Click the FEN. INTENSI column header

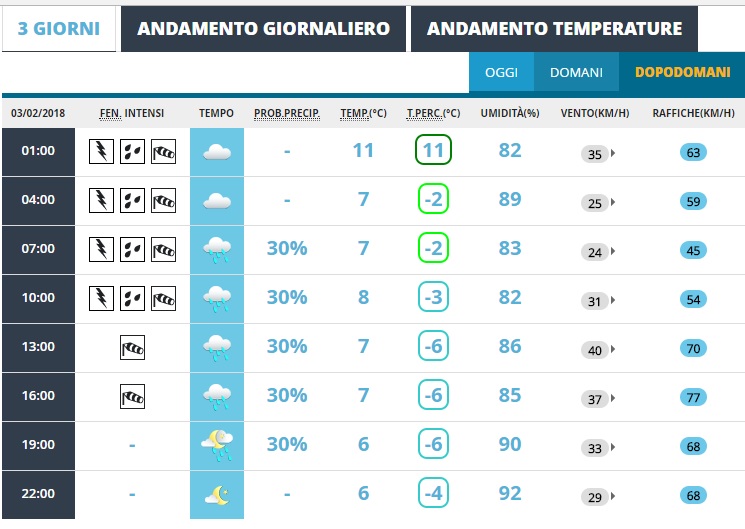132,113
